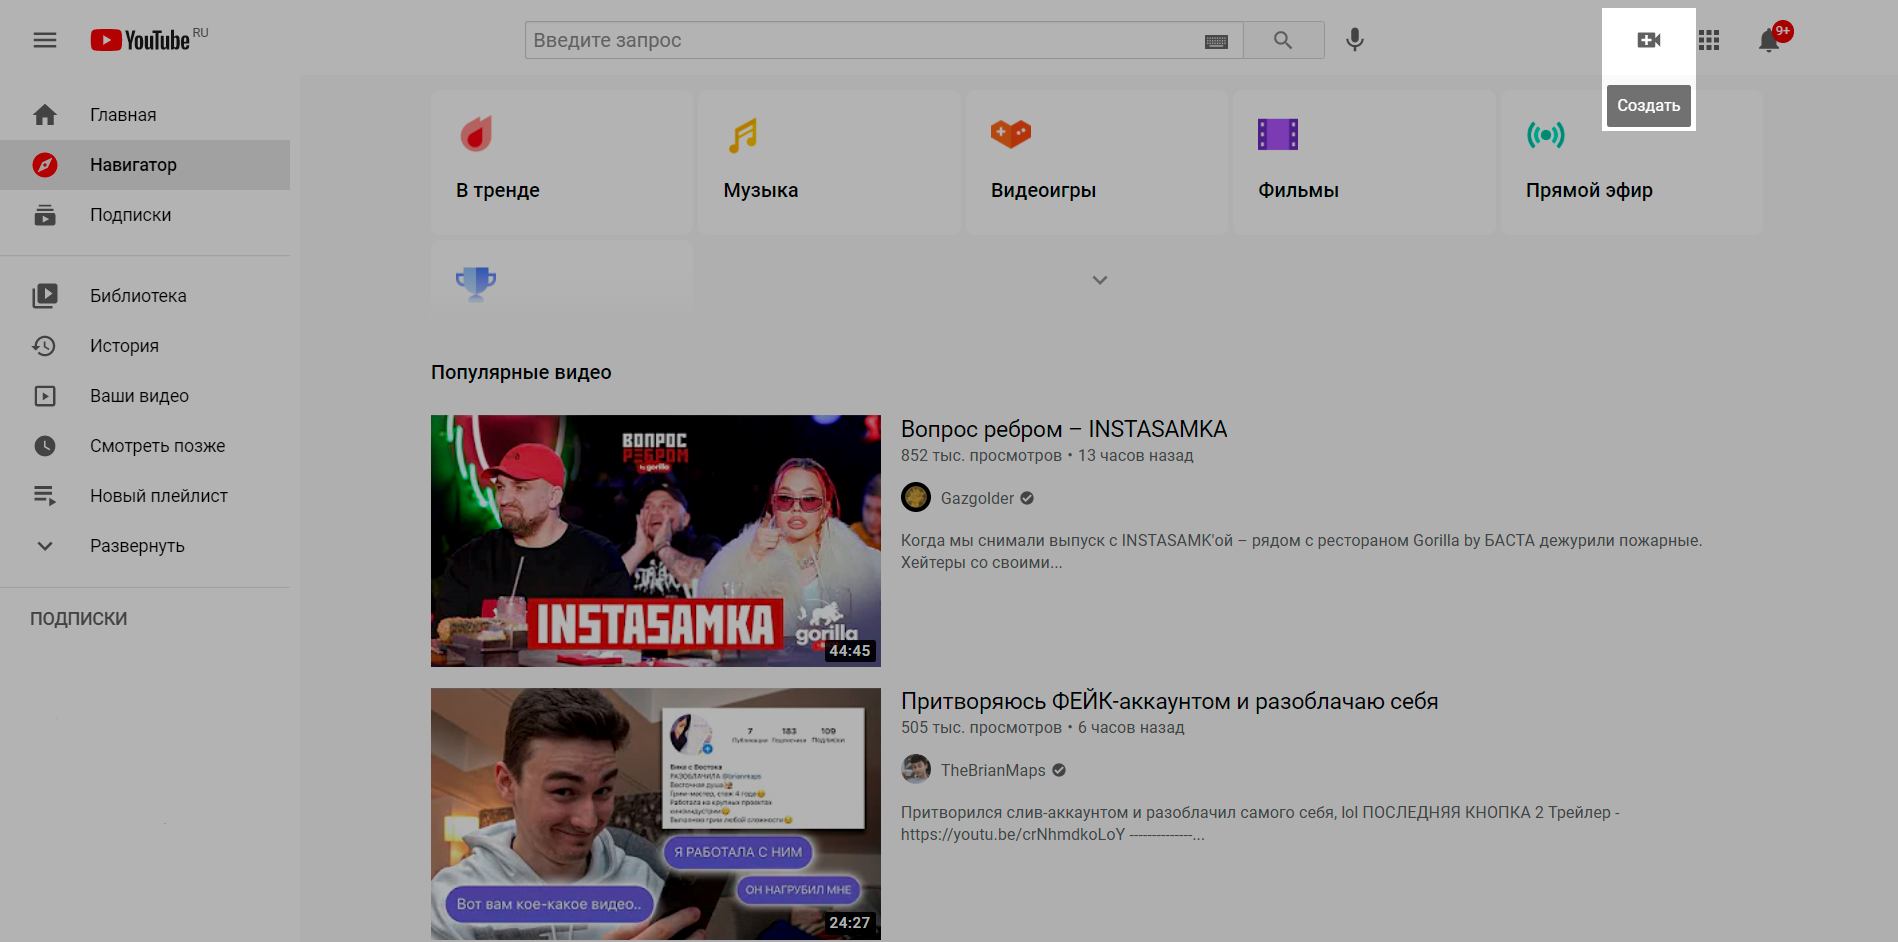Start voice search with the microphone

[x=1354, y=40]
